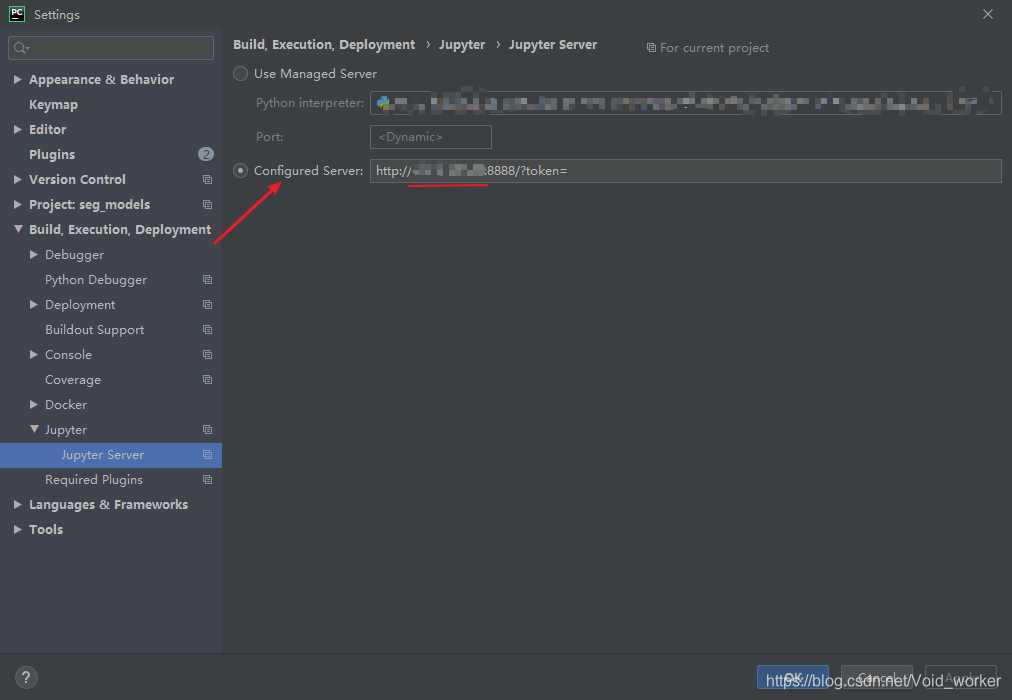
Task: Select Required Plugins in the tree
Action: pos(94,480)
